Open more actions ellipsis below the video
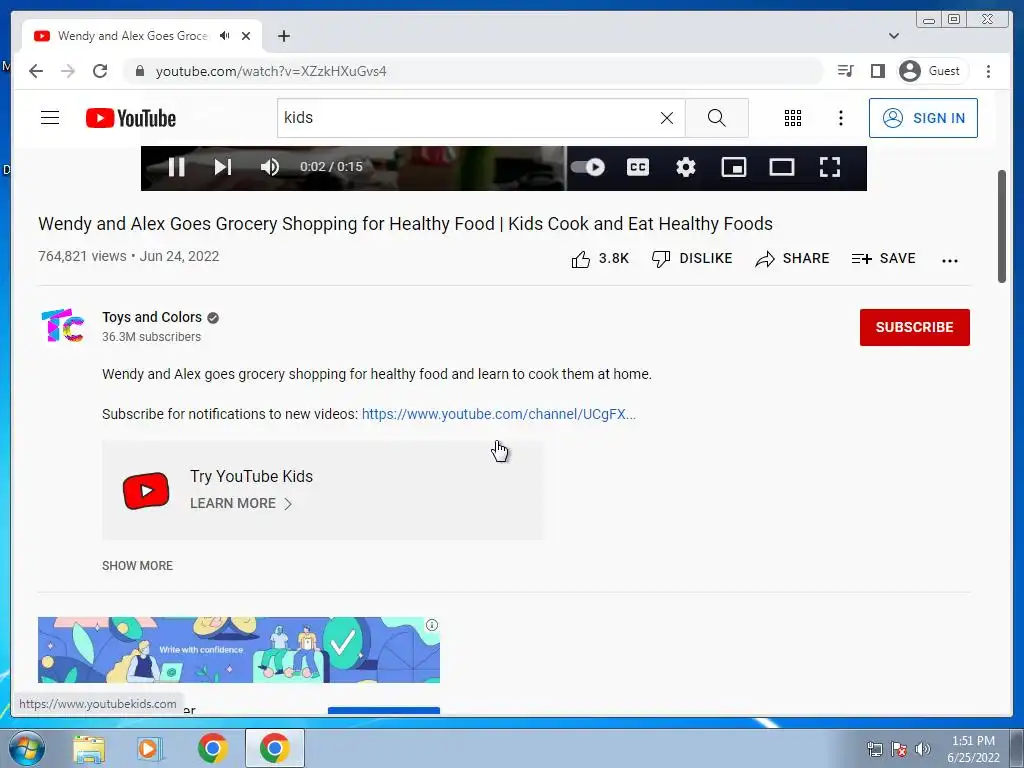Viewport: 1024px width, 768px height. click(x=950, y=260)
